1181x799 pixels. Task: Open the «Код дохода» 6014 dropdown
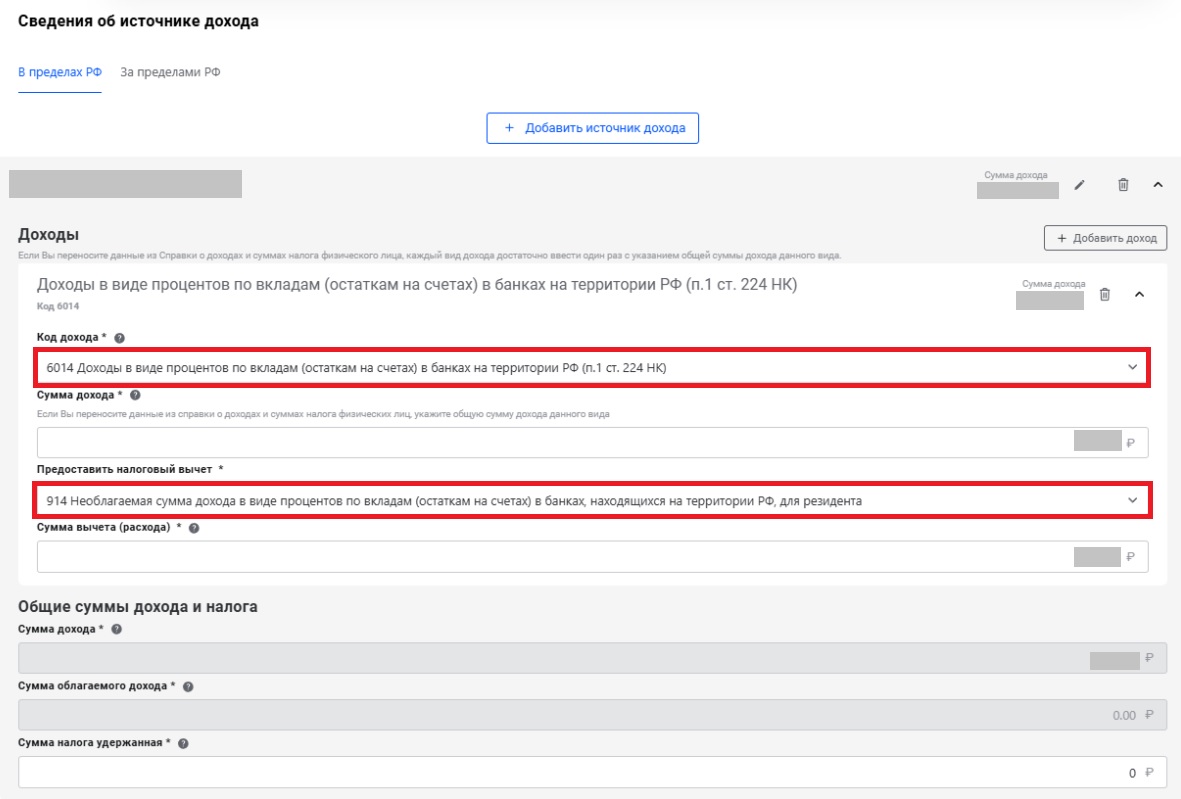(x=592, y=367)
